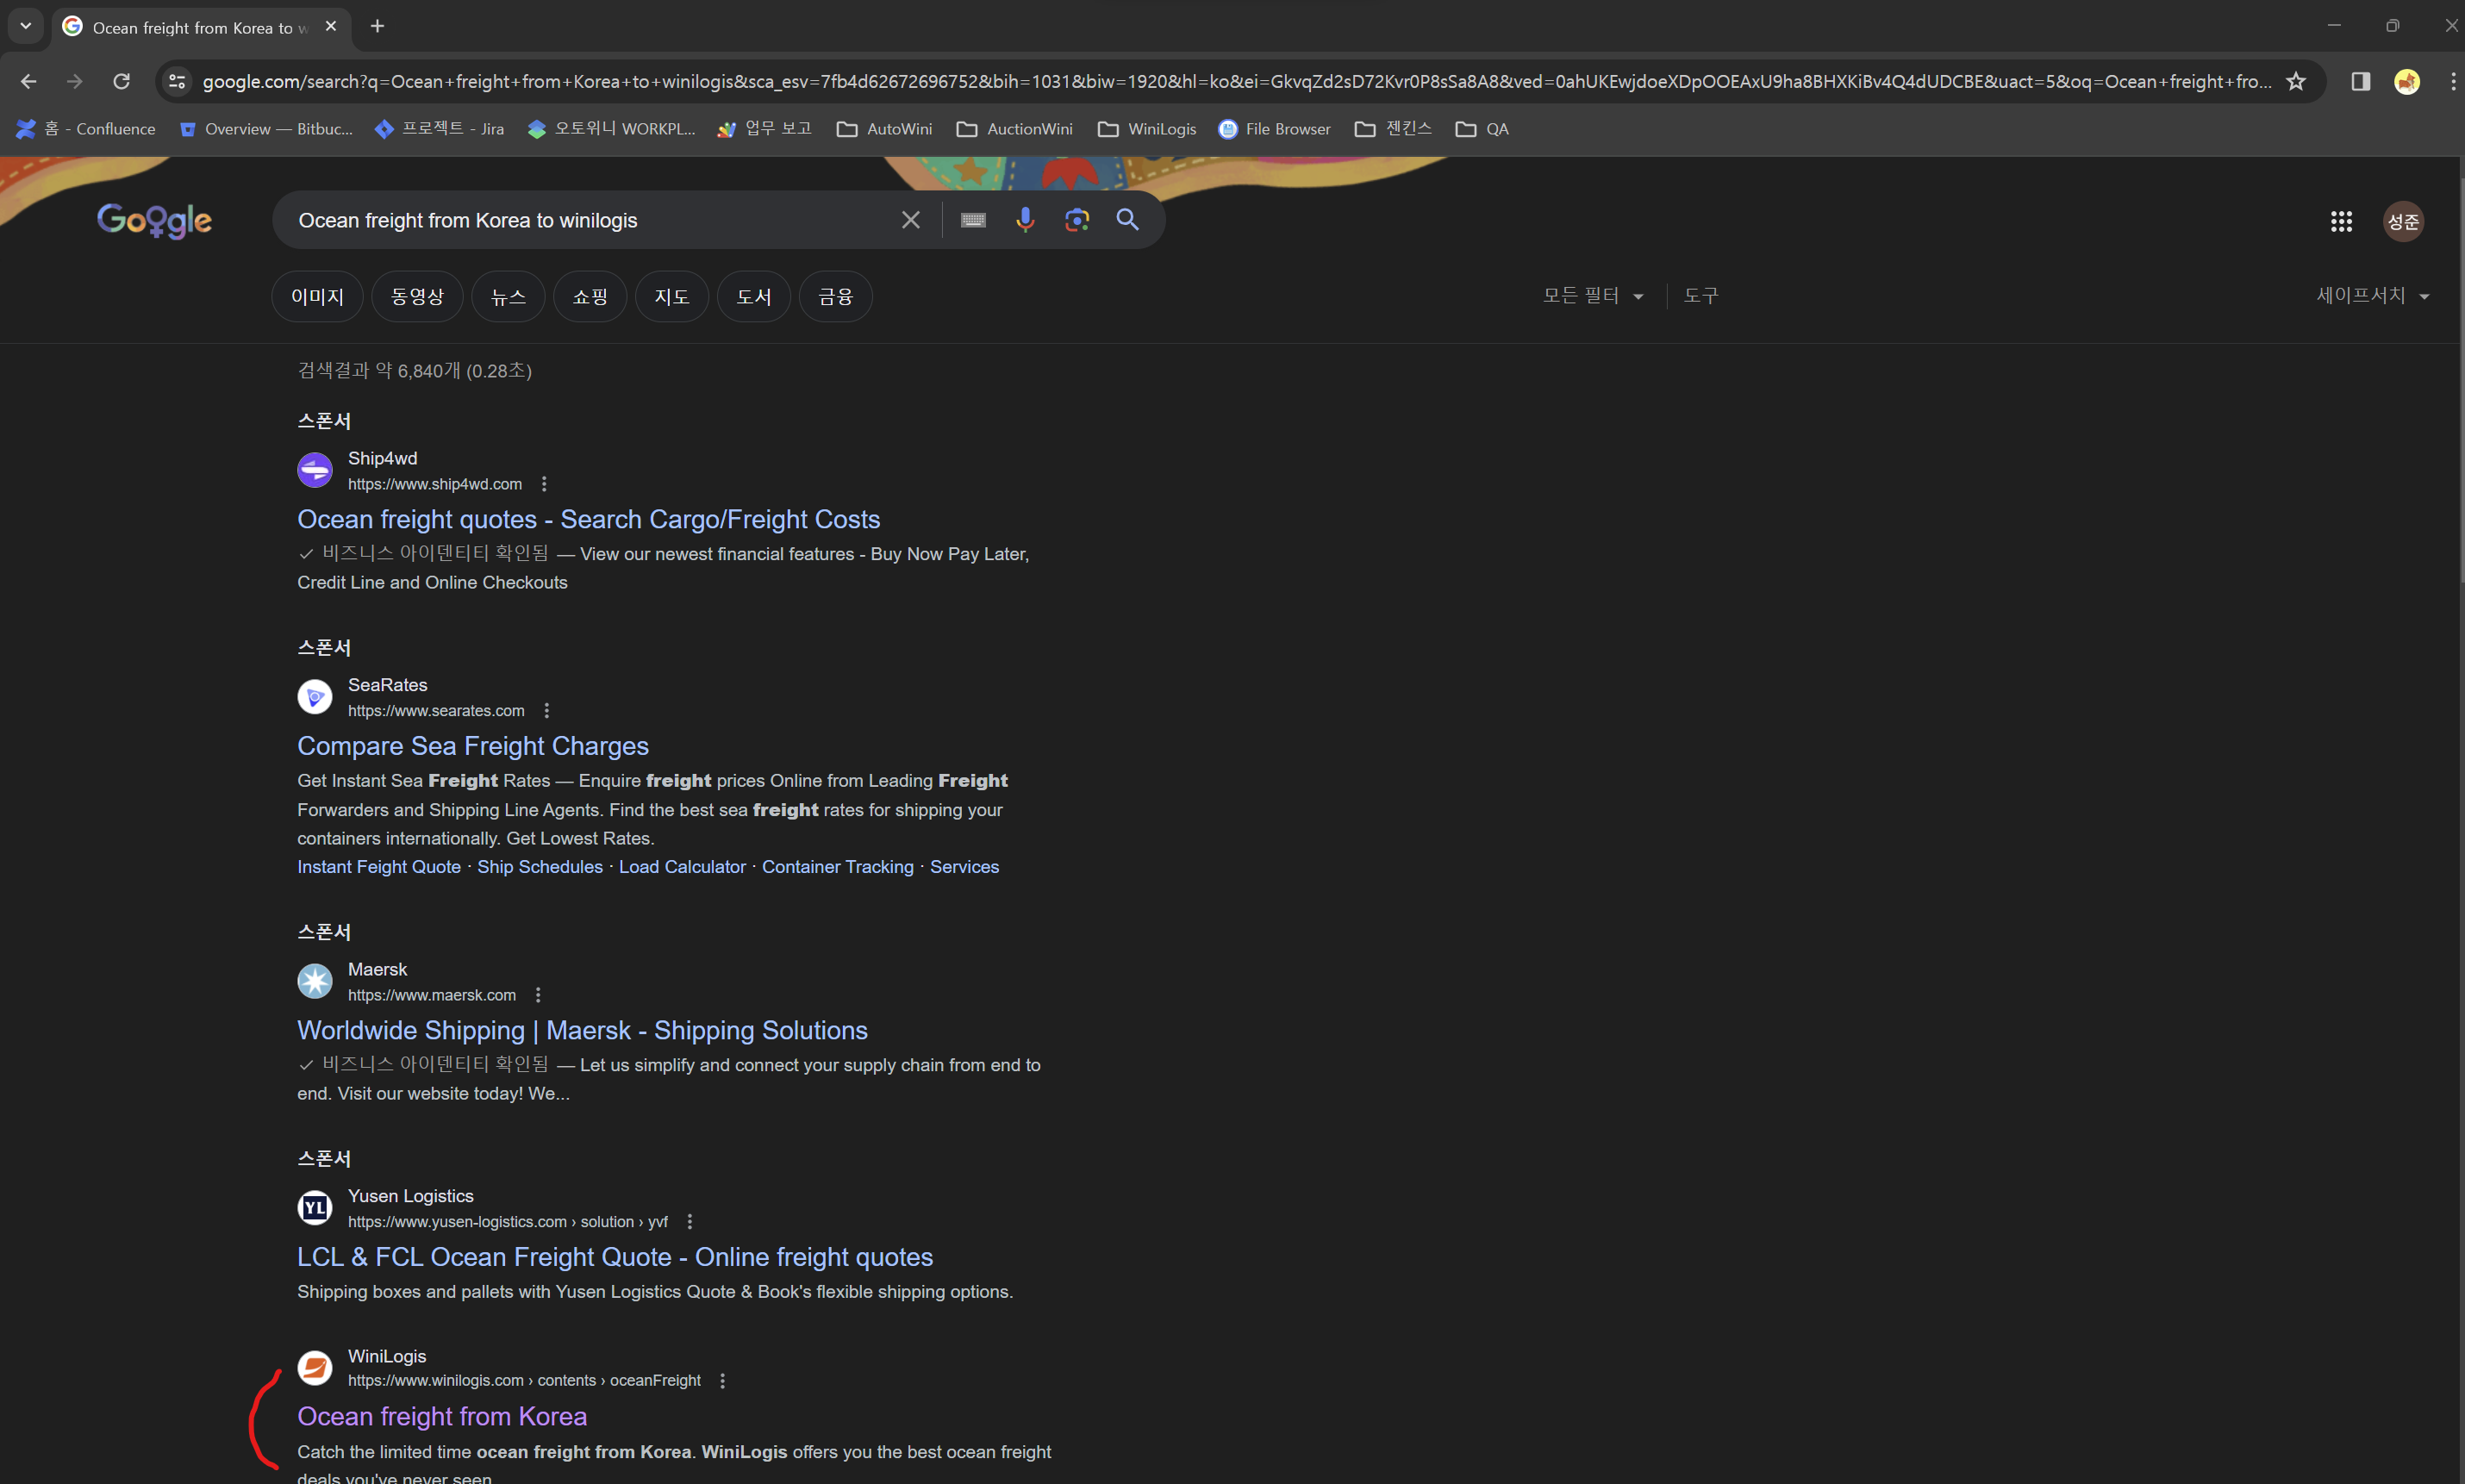Expand the 모든 필터 dropdown
The image size is (2465, 1484).
pos(1592,296)
